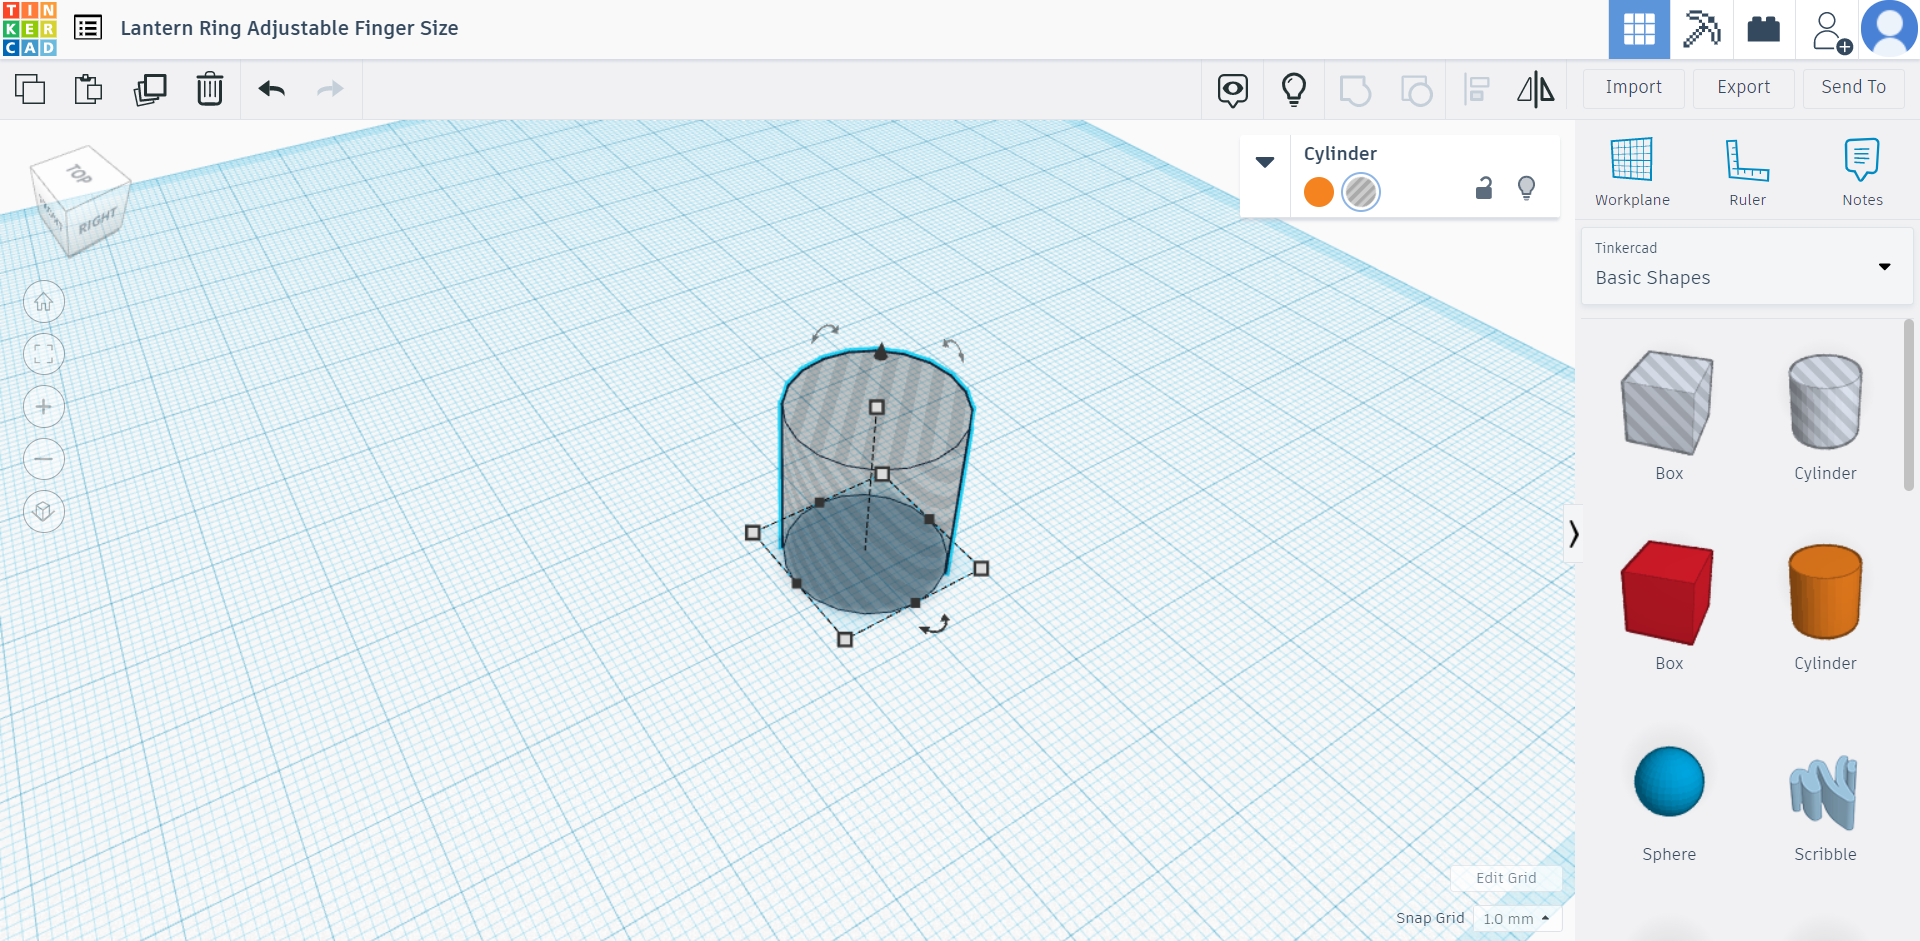Hide the Cylinder using the lightbulb toggle
Image resolution: width=1920 pixels, height=941 pixels.
pyautogui.click(x=1526, y=188)
